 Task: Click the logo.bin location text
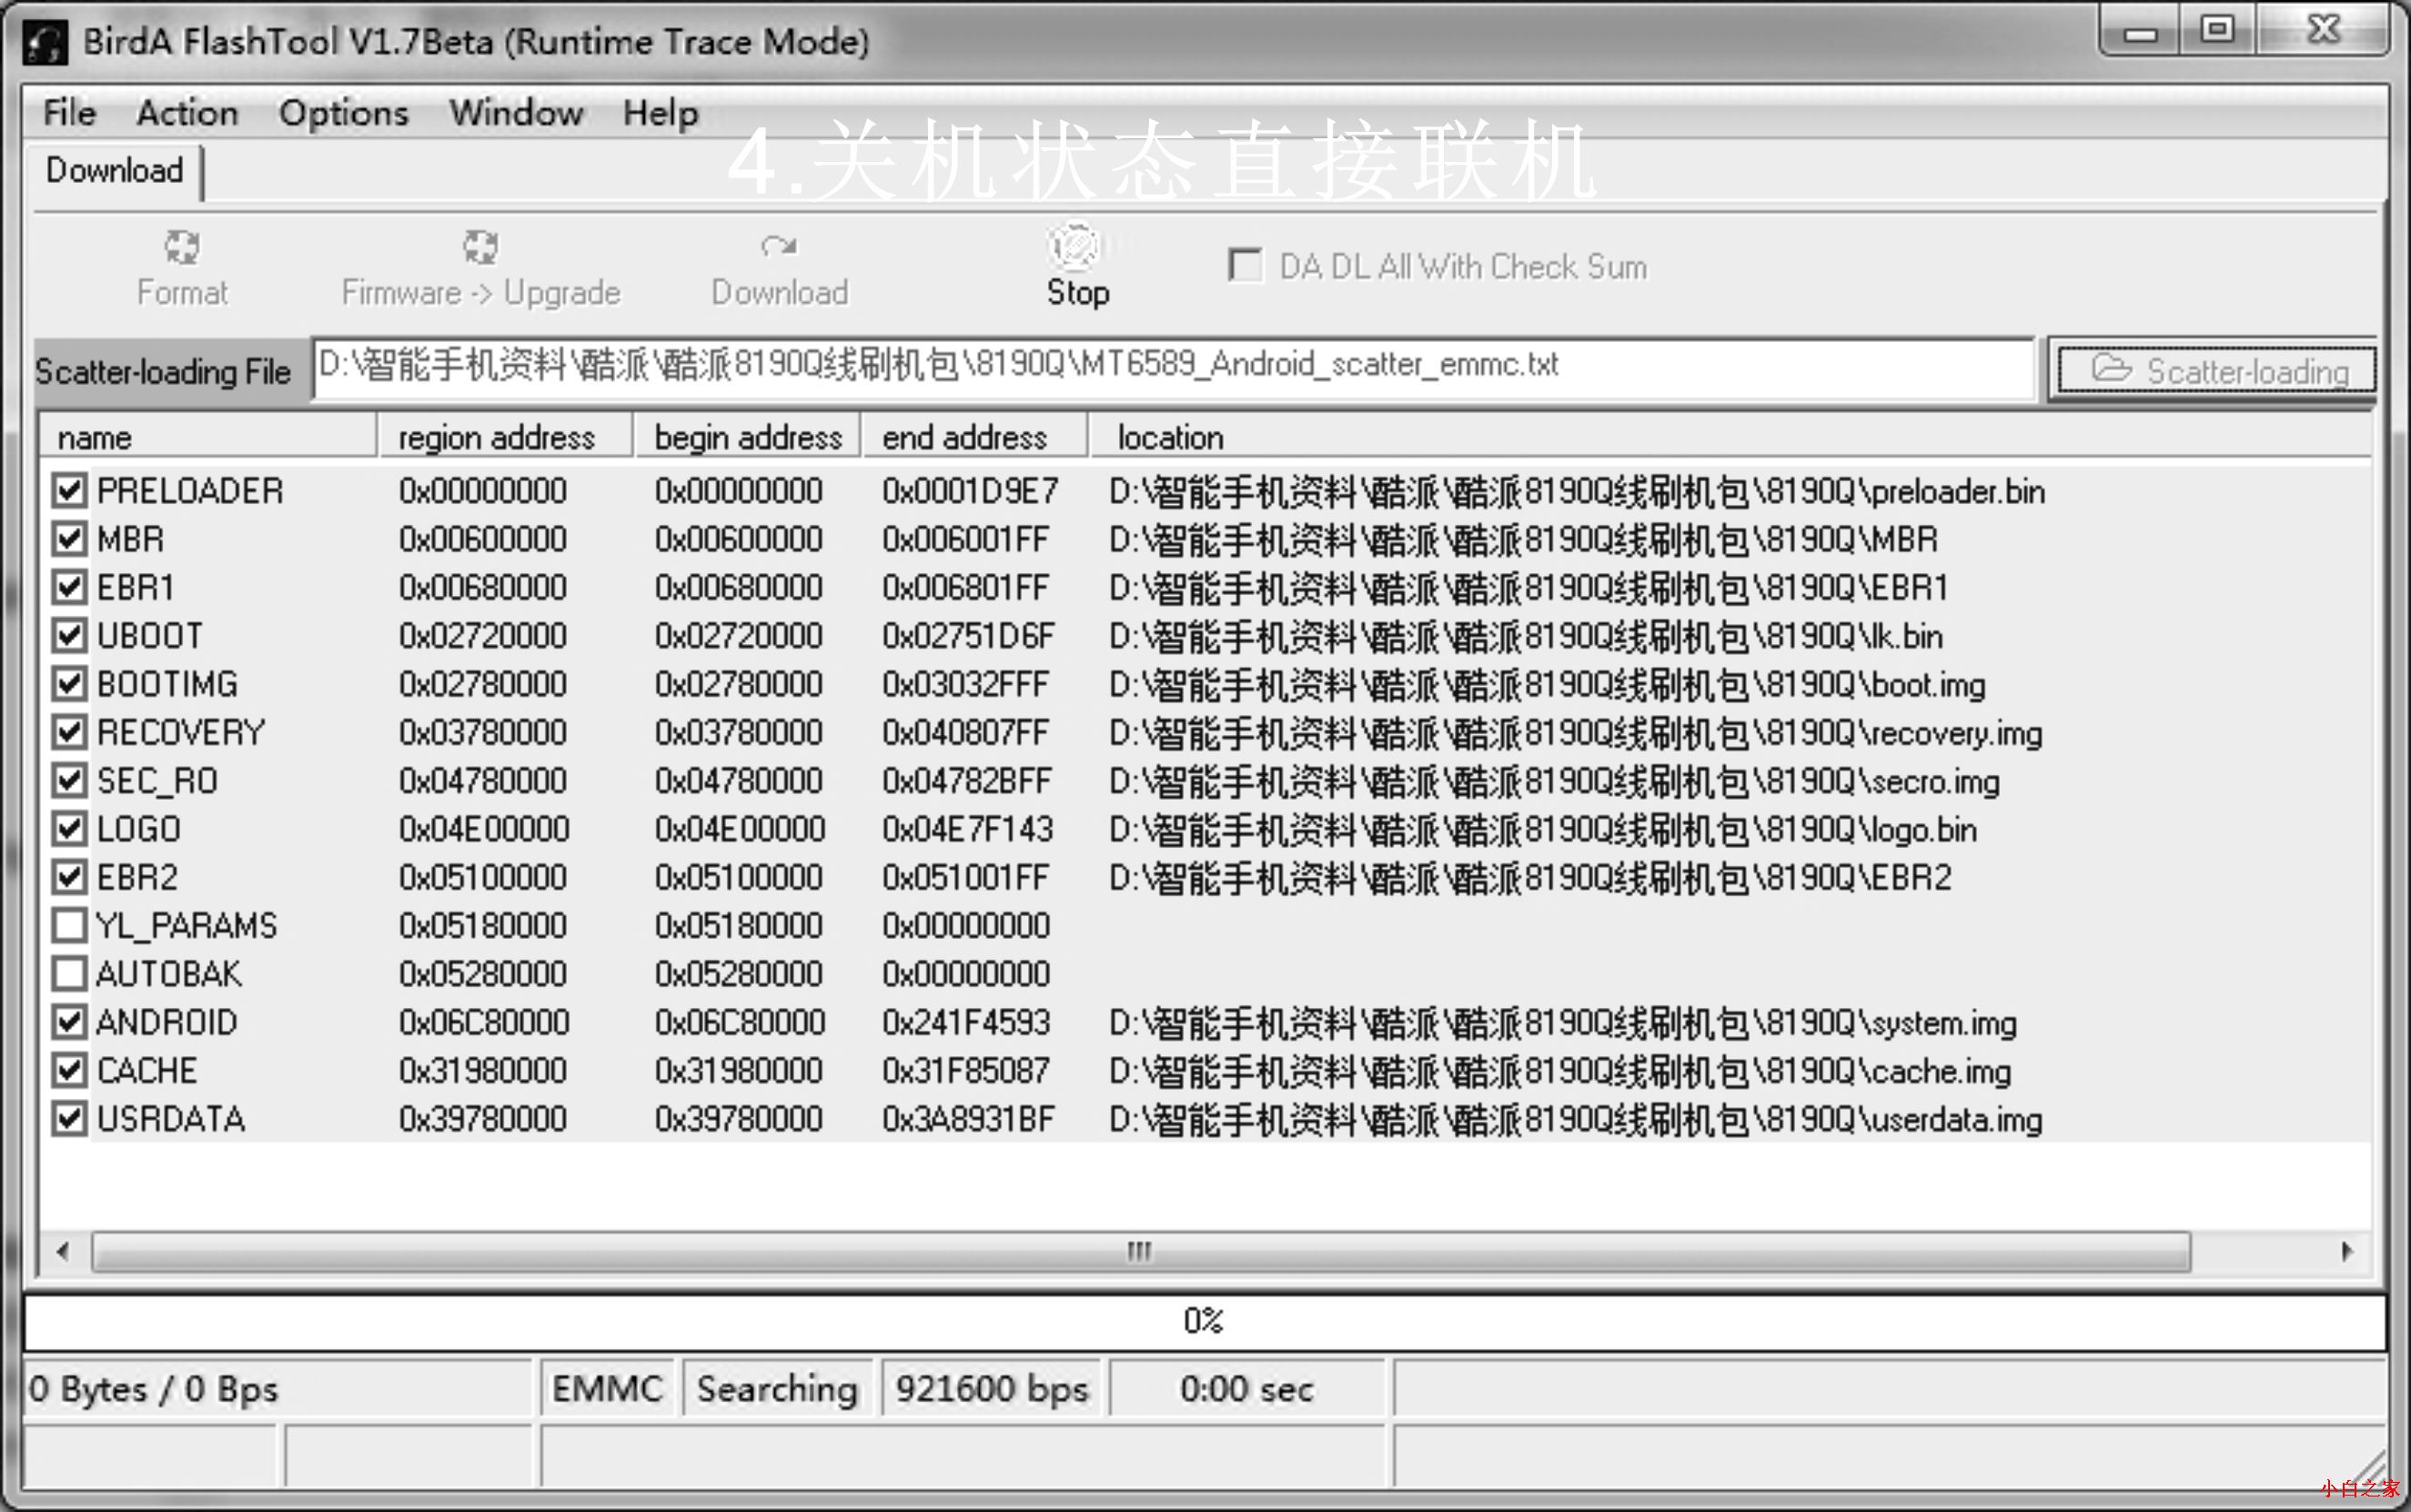1543,829
